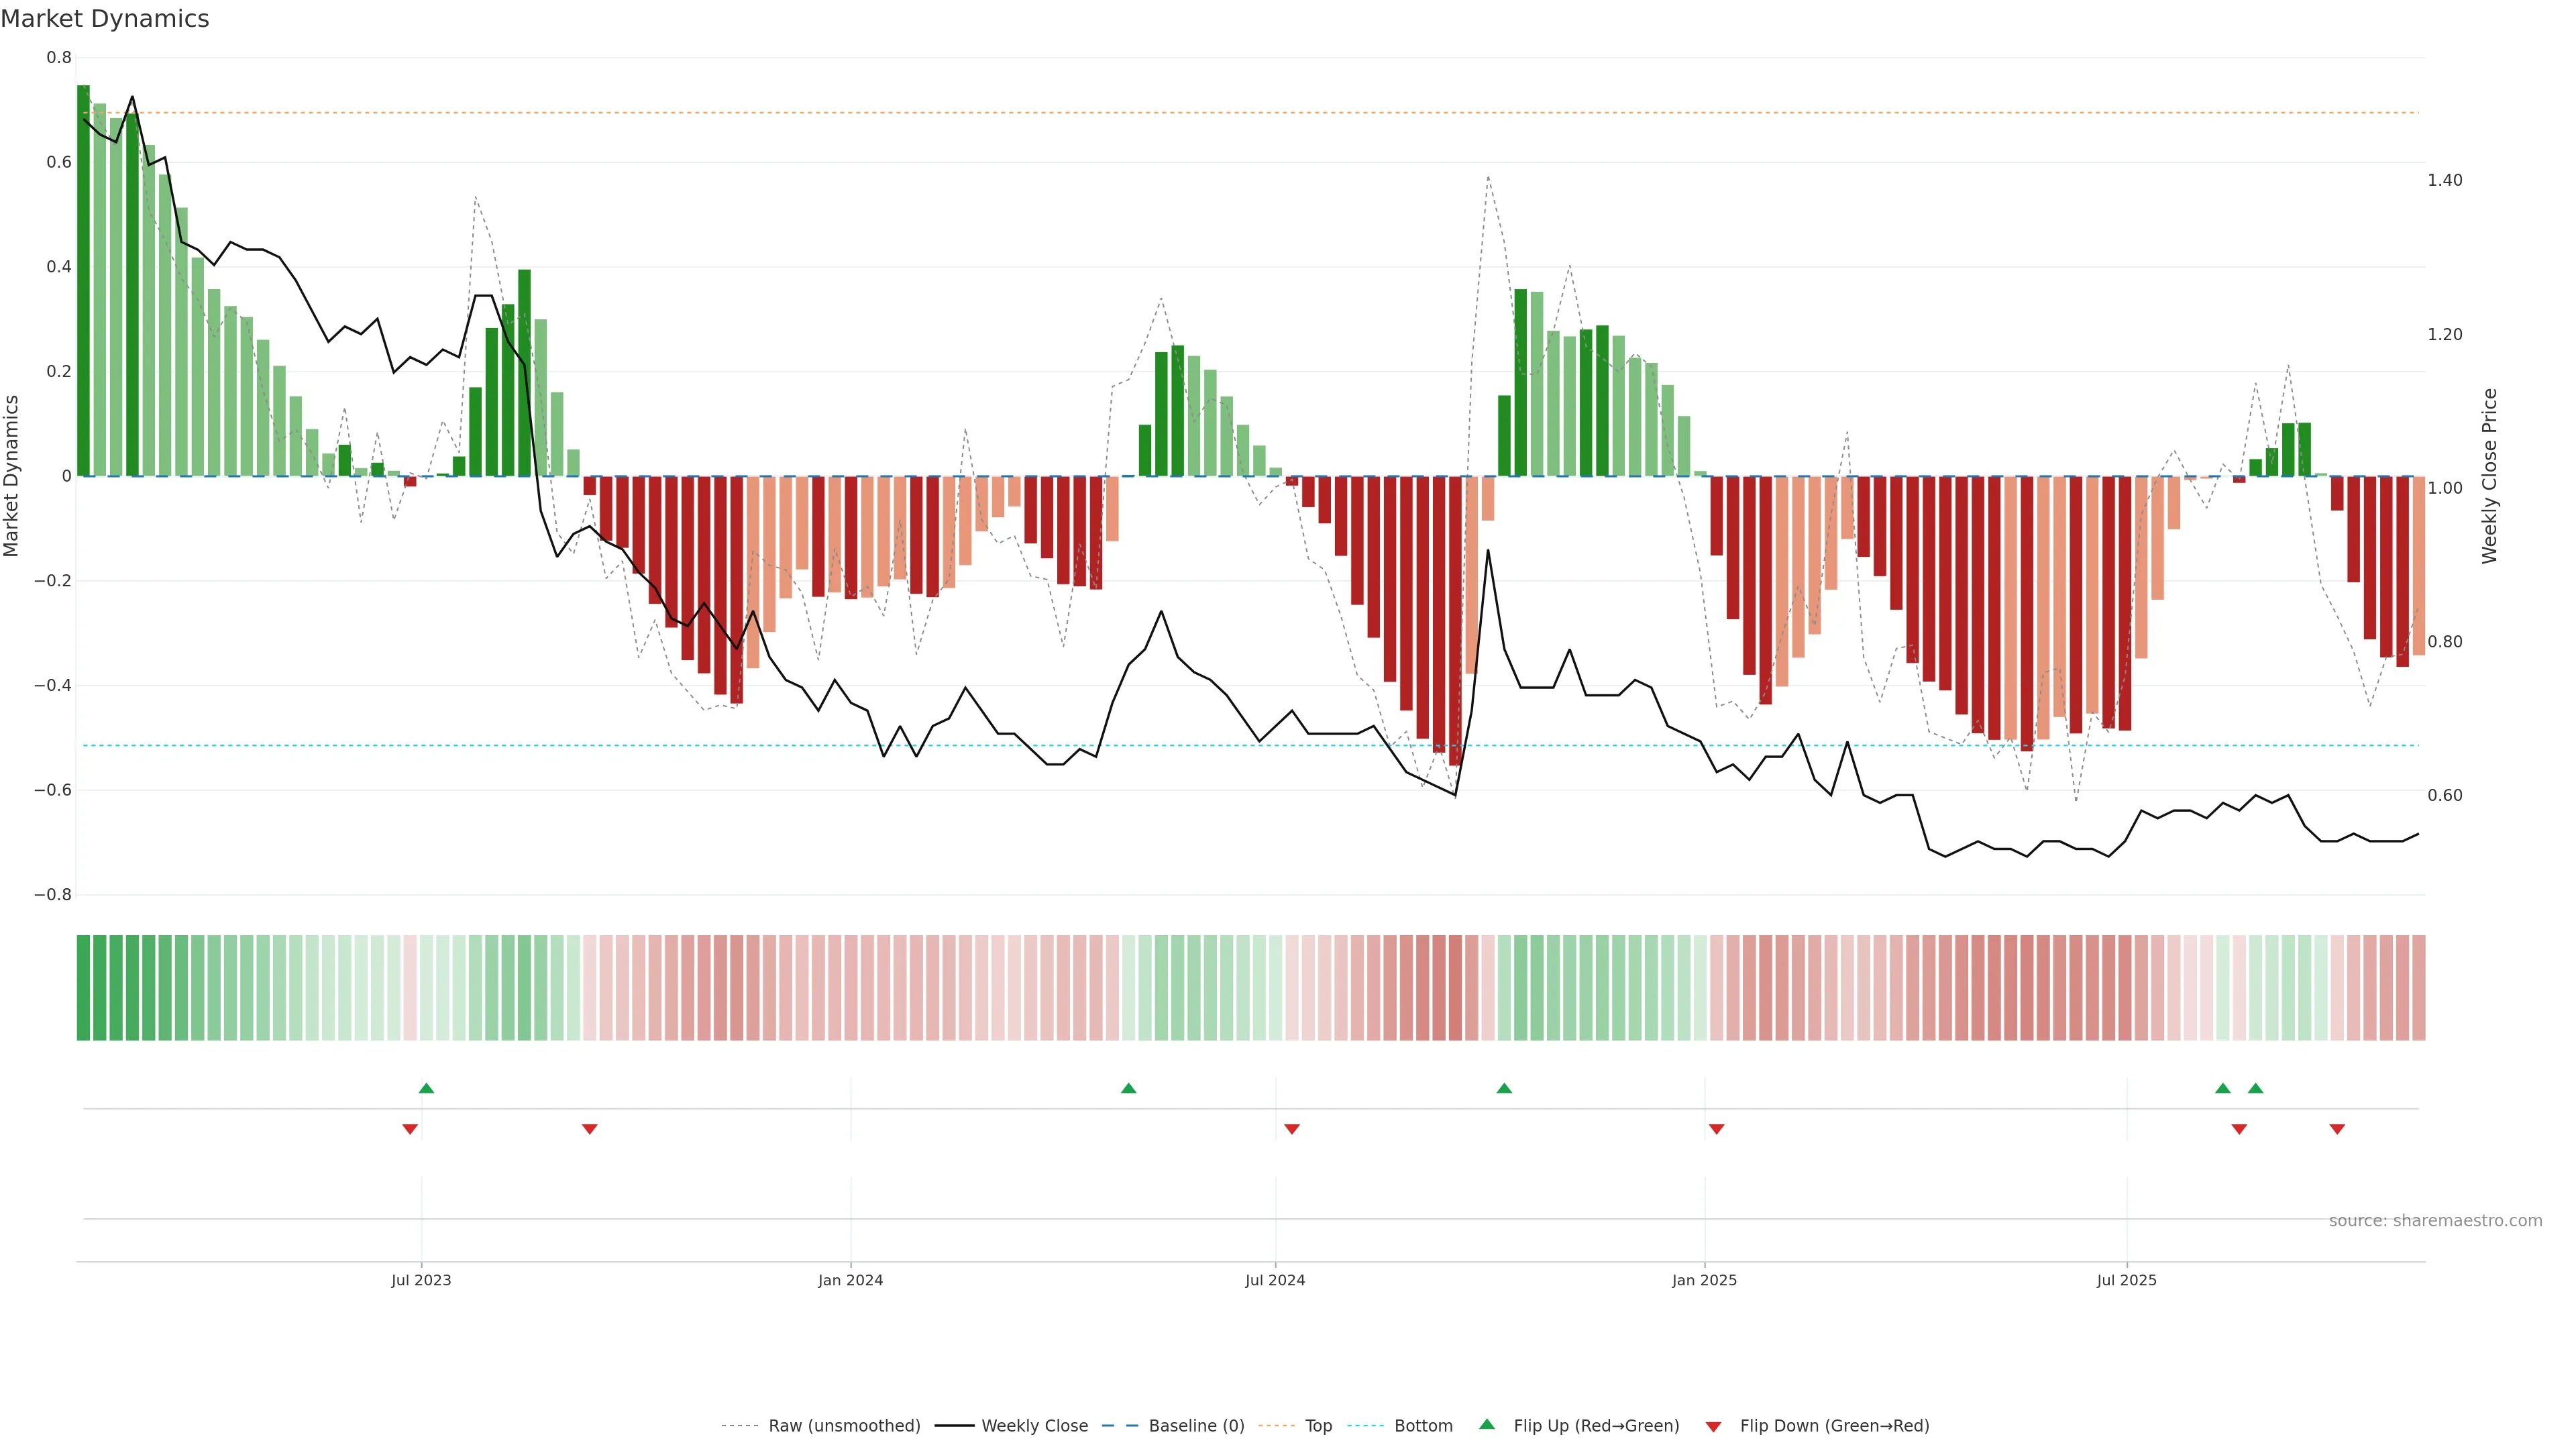Click the last red flip-down marker on right
The height and width of the screenshot is (1449, 2576).
coord(2336,1129)
